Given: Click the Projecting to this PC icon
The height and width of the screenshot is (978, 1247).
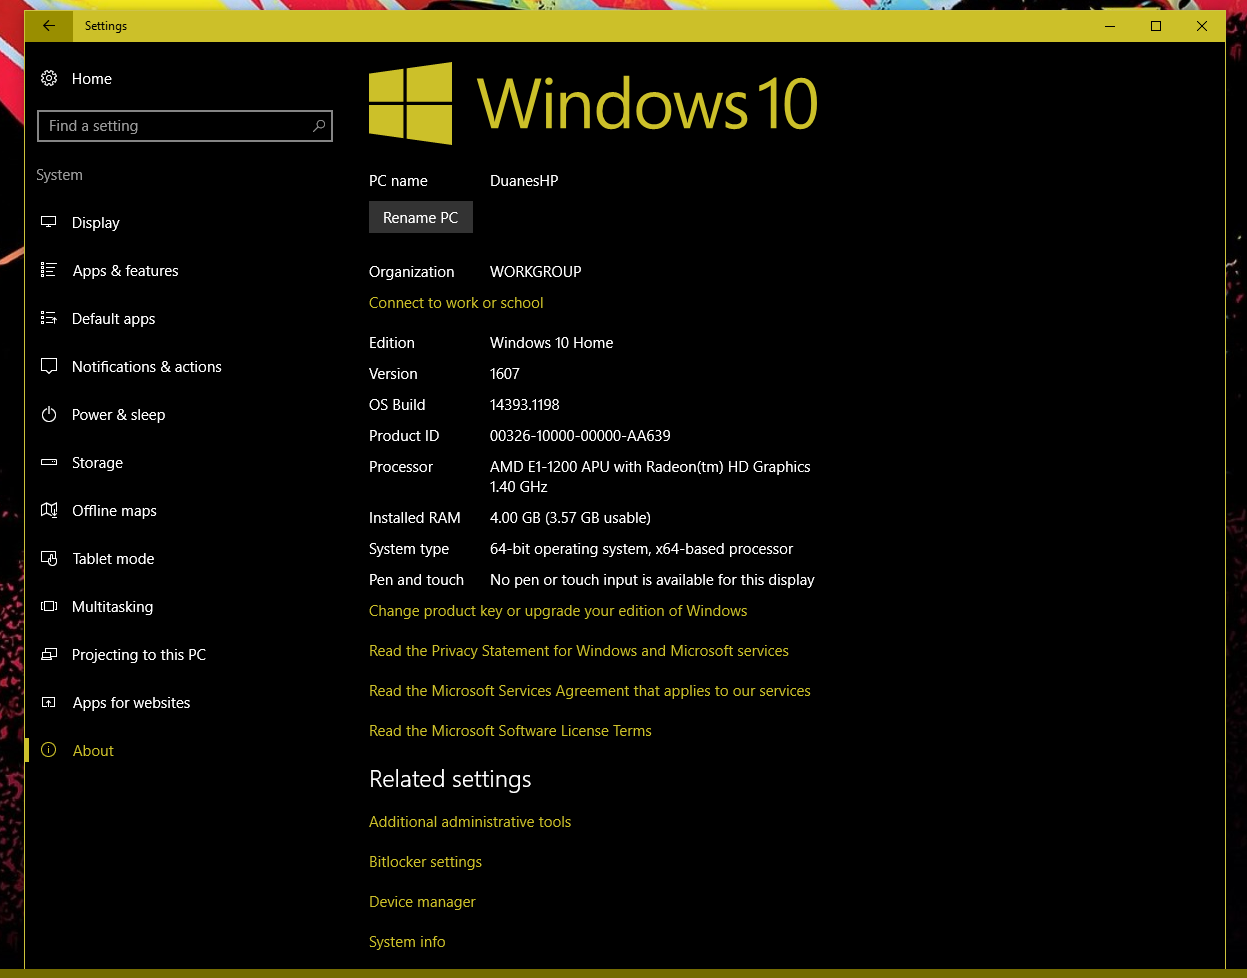Looking at the screenshot, I should [48, 654].
